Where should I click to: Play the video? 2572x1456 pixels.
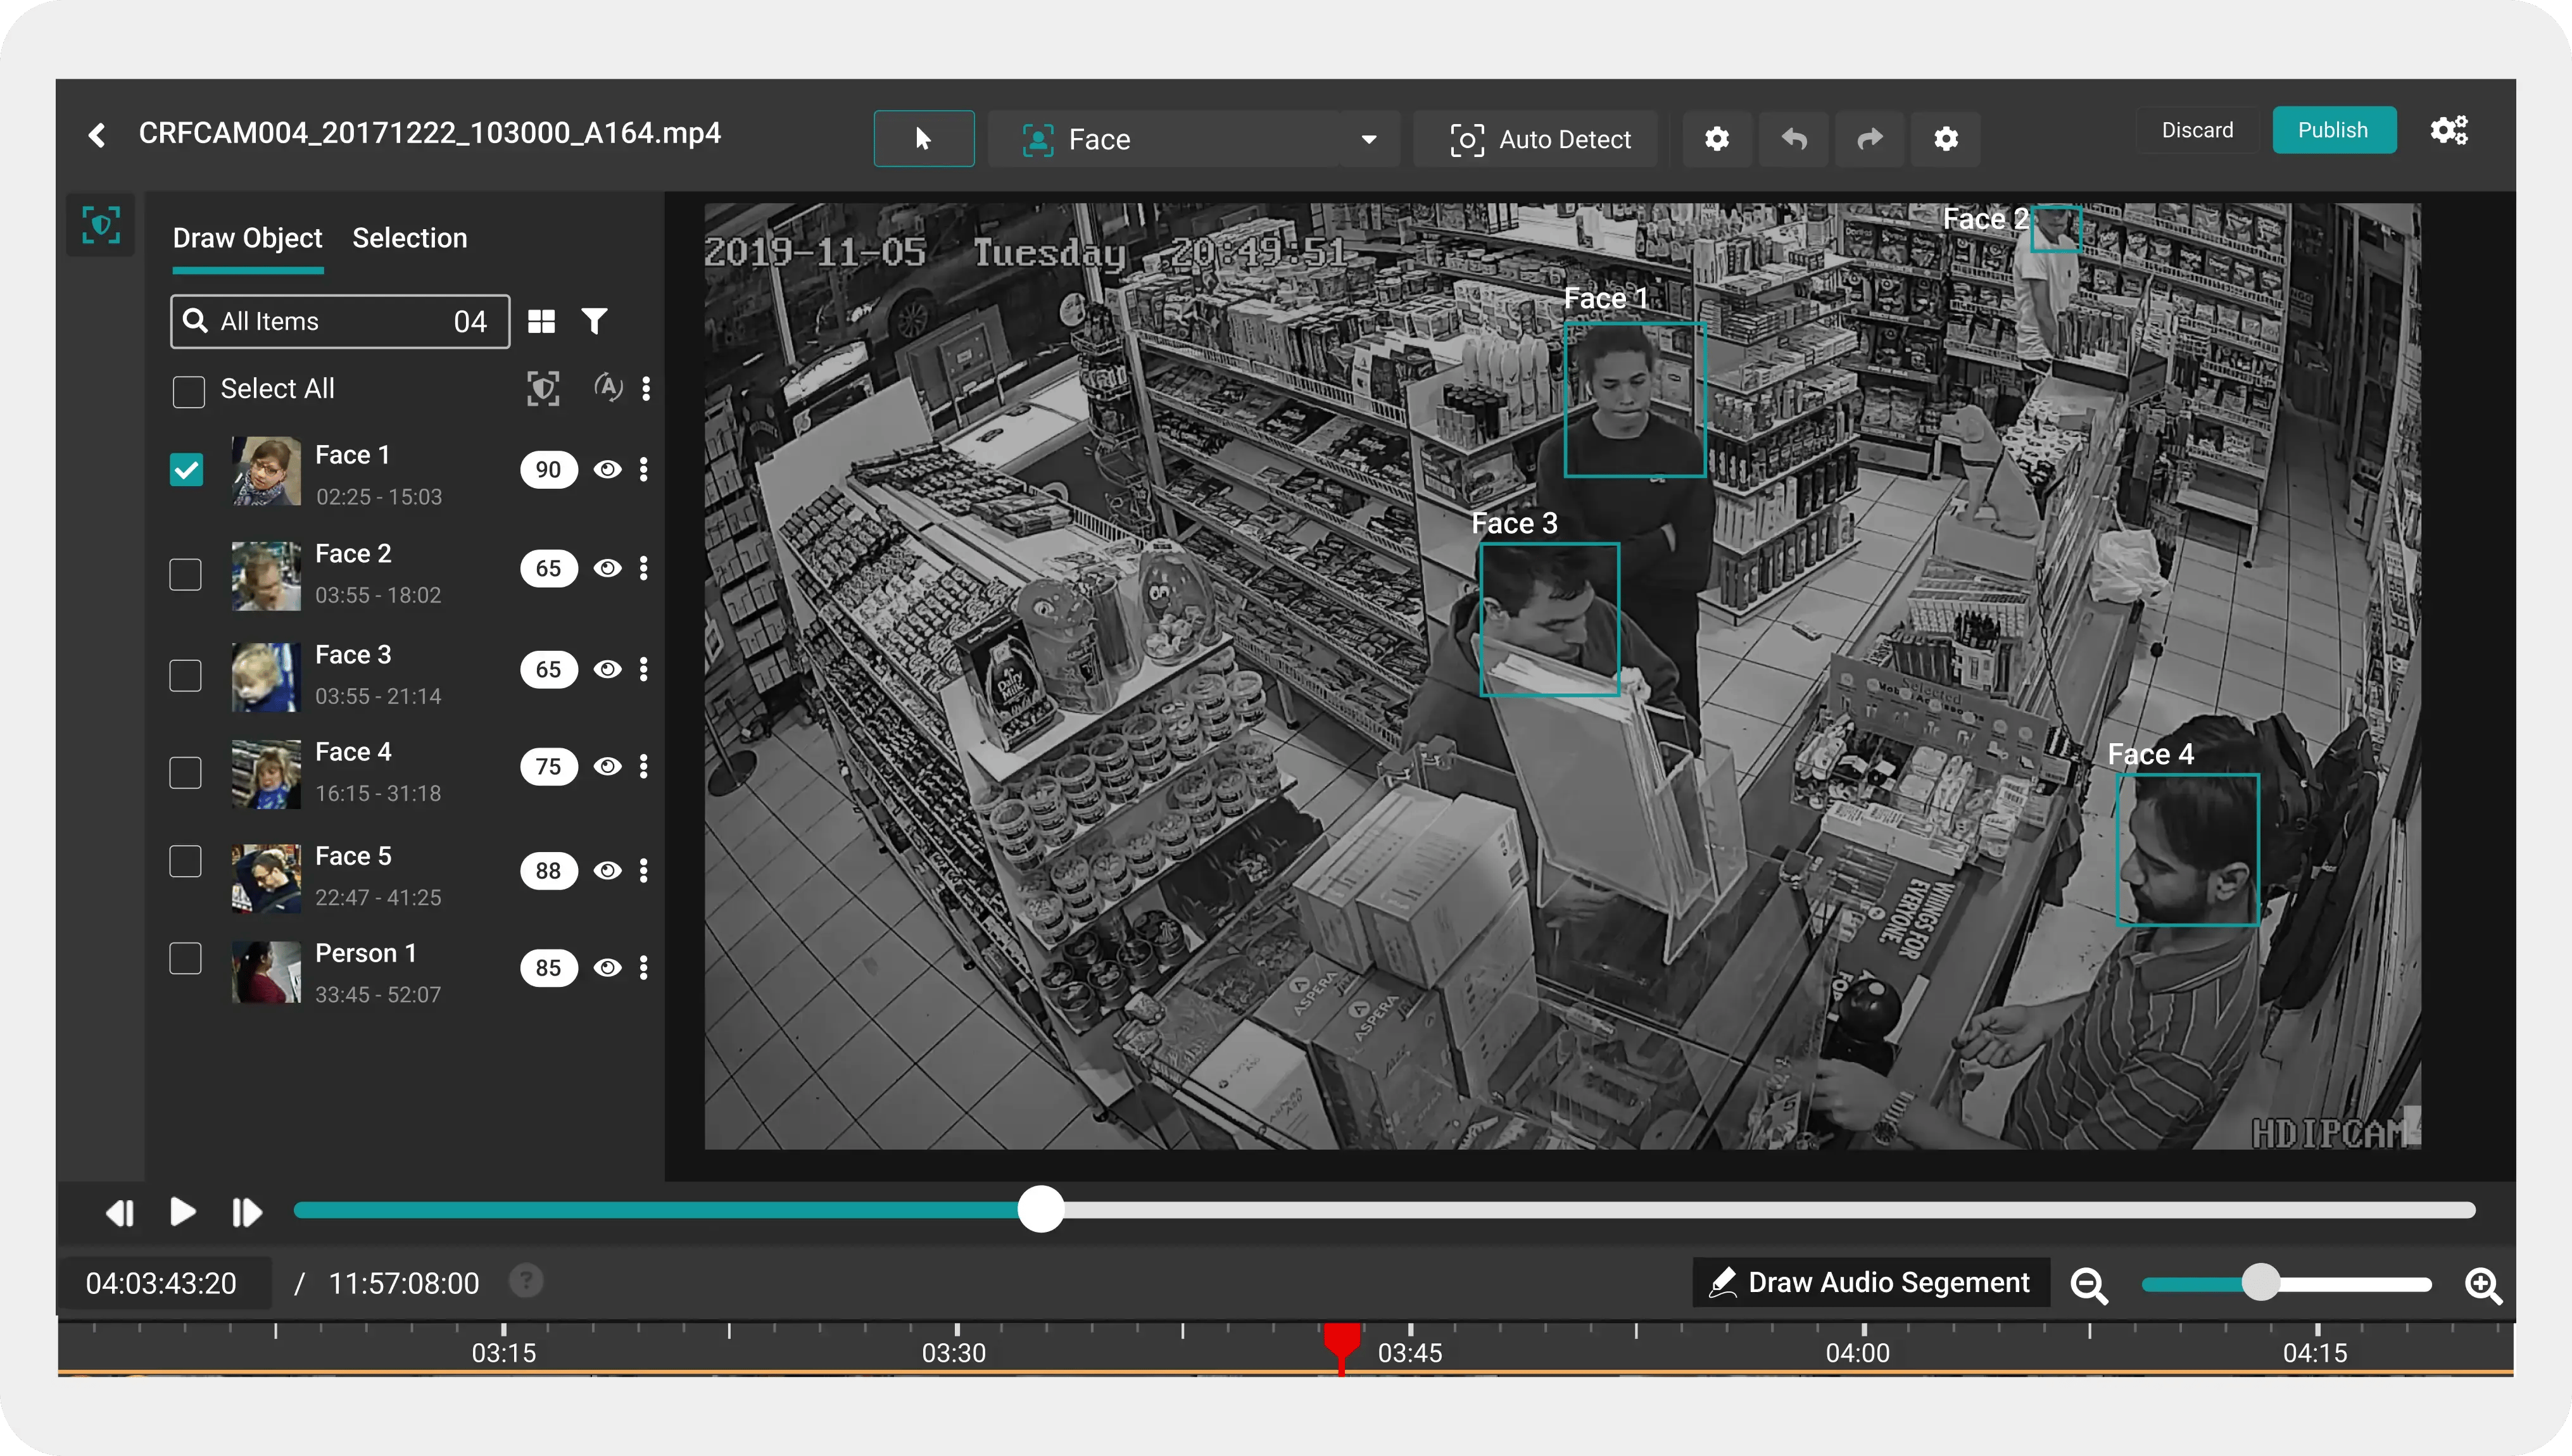(182, 1211)
